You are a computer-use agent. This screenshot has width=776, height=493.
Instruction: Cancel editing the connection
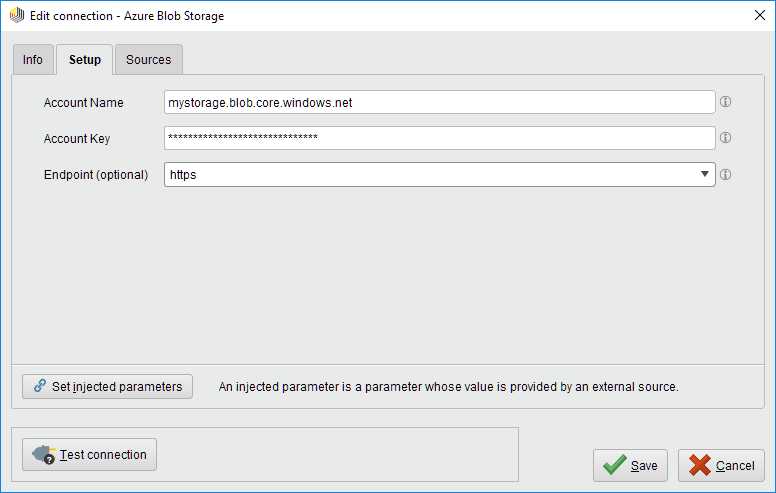(721, 465)
